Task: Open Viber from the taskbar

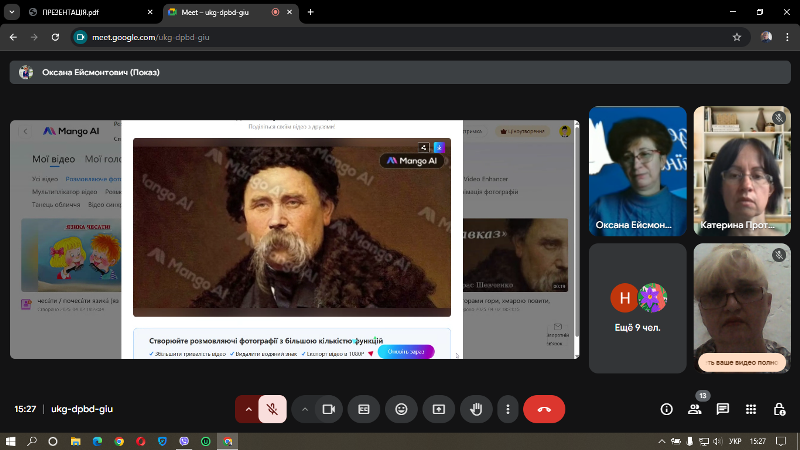Action: coord(184,441)
